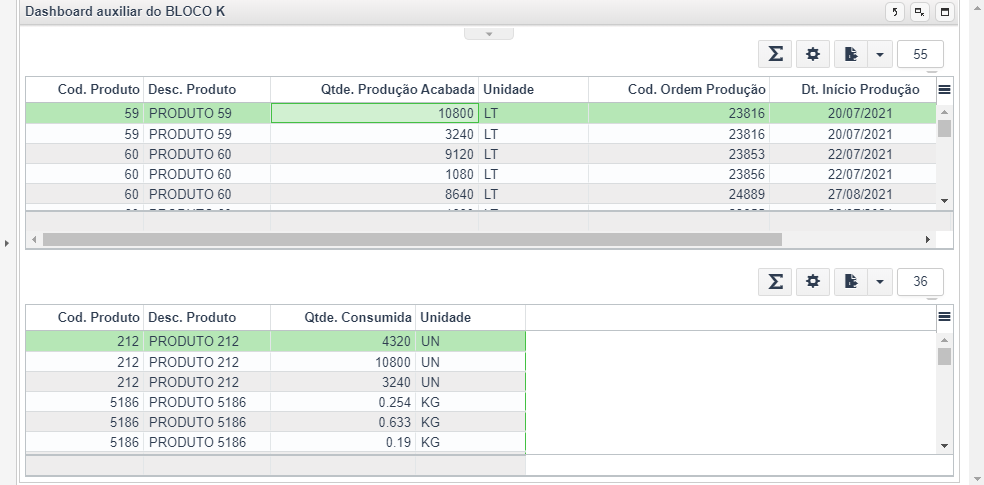This screenshot has height=485, width=984.
Task: Expand left side panel arrow
Action: pos(6,242)
